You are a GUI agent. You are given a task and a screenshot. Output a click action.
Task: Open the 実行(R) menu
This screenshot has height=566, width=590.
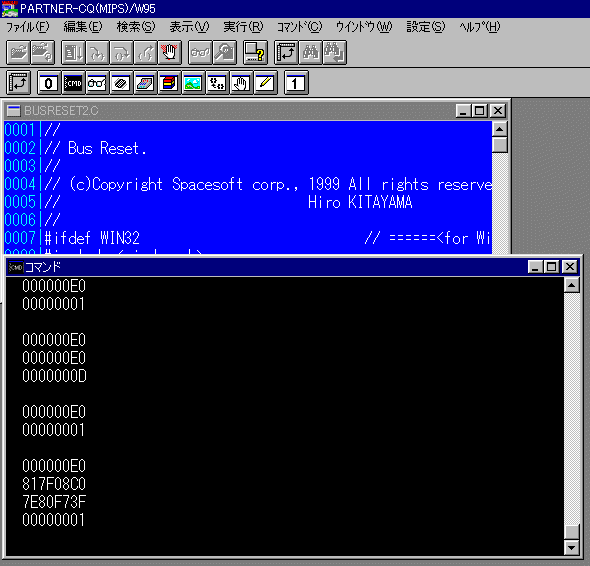pos(243,27)
